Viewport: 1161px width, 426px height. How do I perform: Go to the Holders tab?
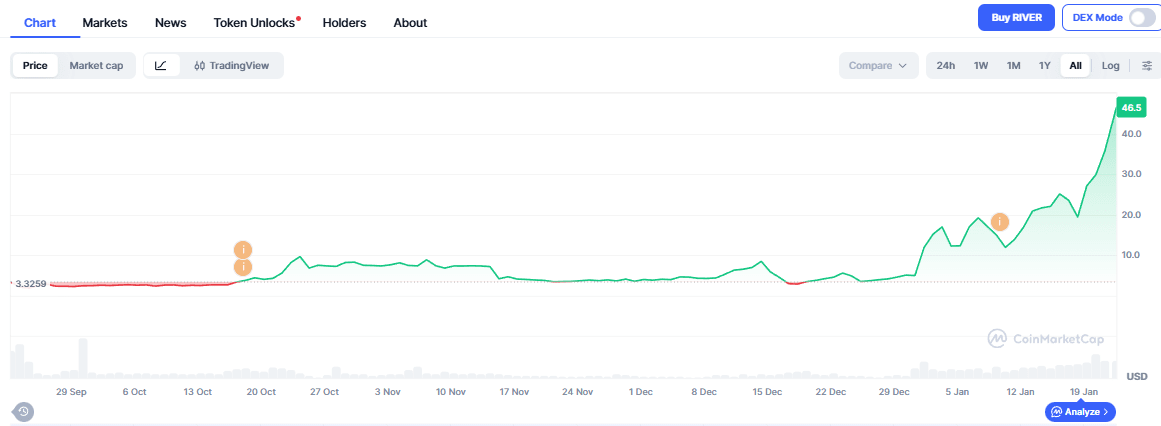coord(344,22)
